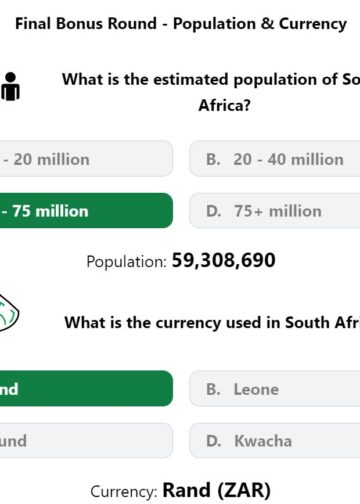Click the Final Bonus Round heading

pyautogui.click(x=181, y=24)
